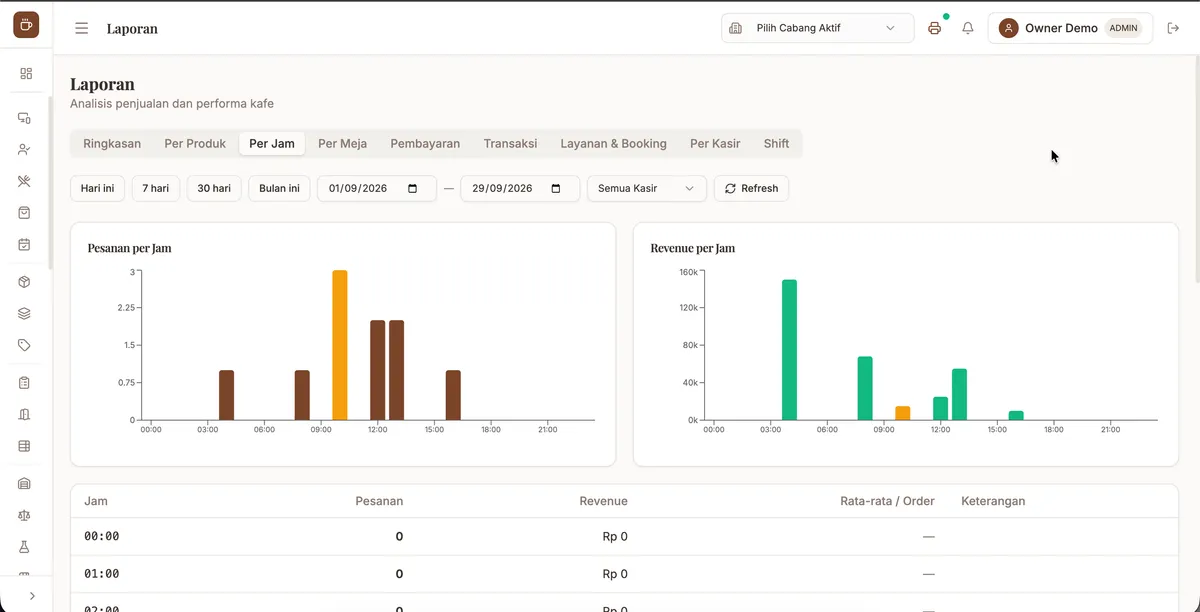
Task: Click the Owner Demo avatar icon
Action: click(x=1008, y=28)
